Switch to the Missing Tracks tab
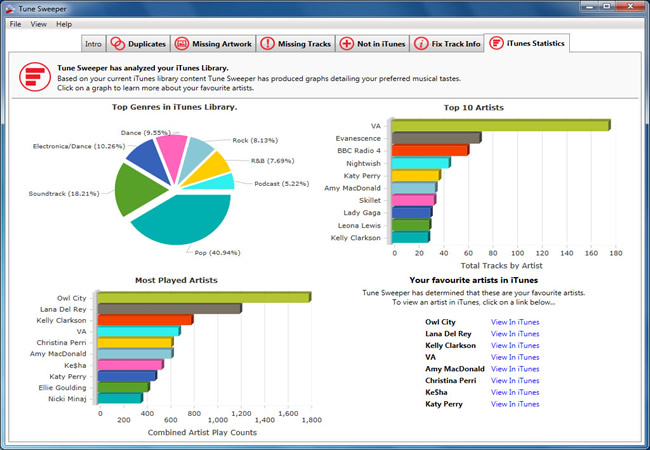 click(x=296, y=44)
